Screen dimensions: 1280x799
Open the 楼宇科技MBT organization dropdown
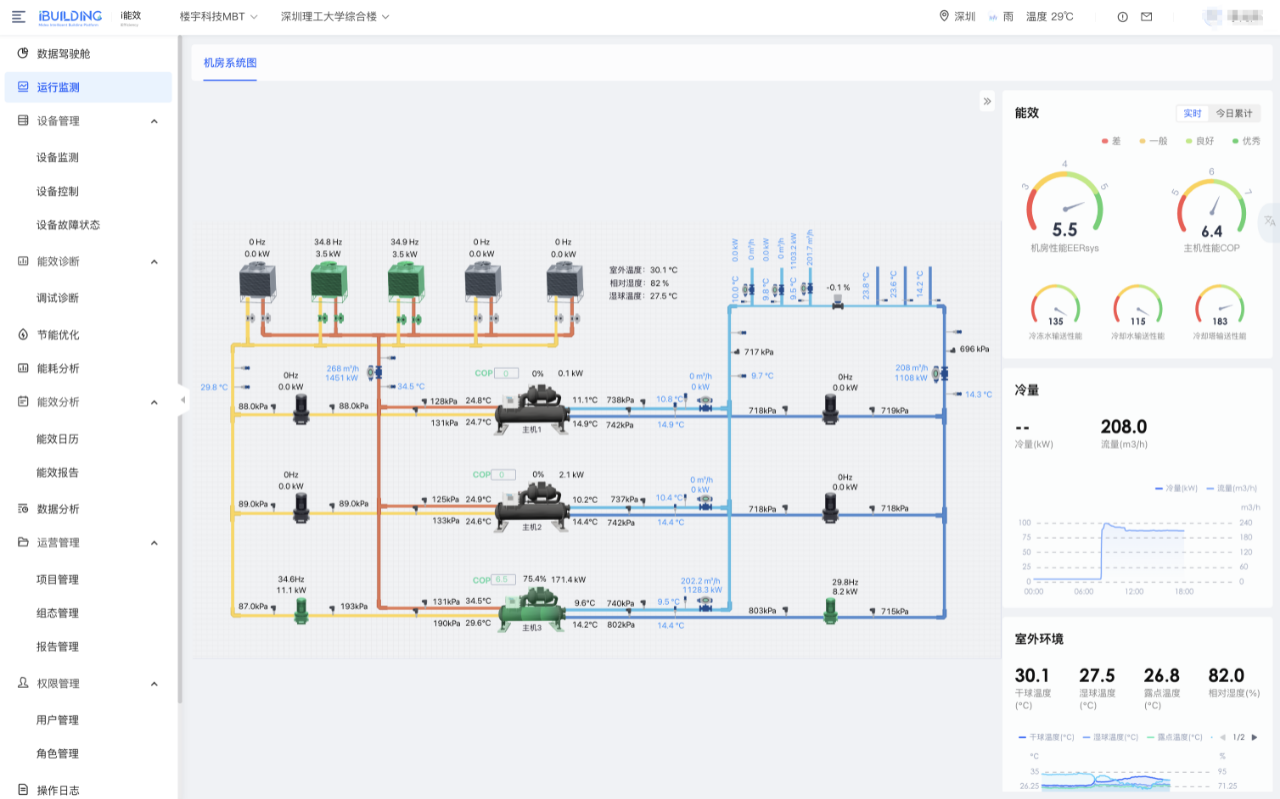click(218, 17)
